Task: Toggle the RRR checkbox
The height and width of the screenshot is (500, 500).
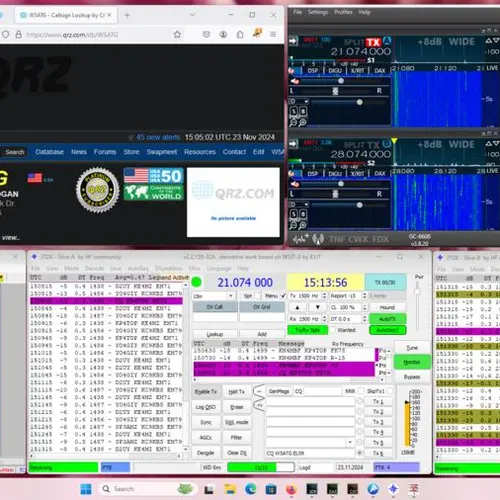Action: click(361, 391)
